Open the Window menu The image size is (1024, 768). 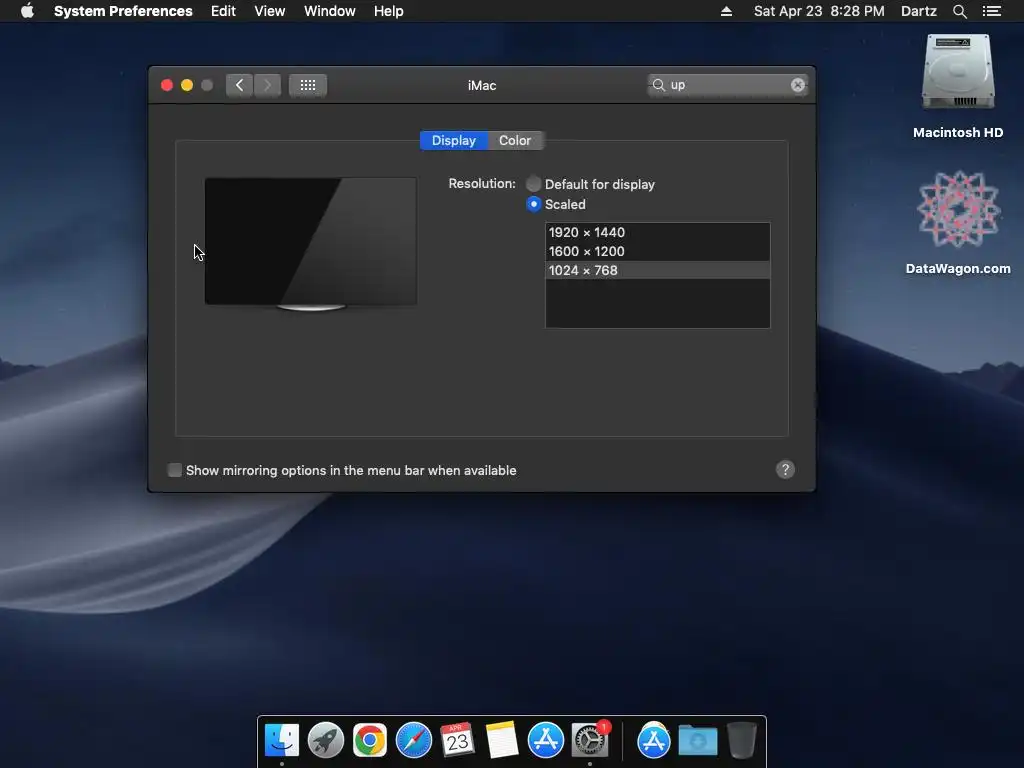330,11
